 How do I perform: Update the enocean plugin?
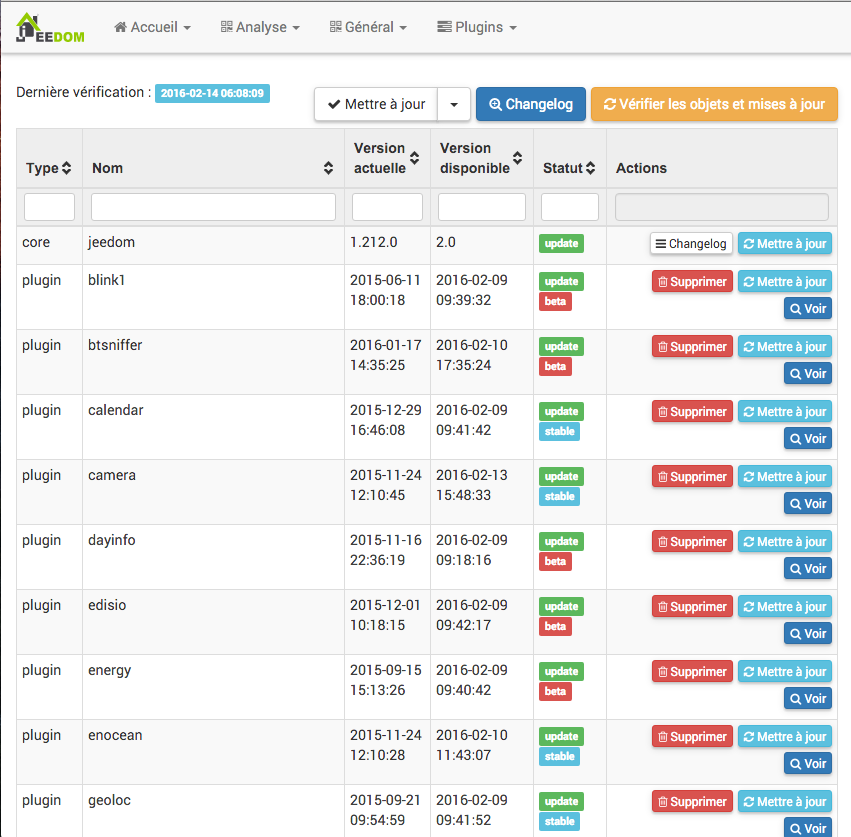785,737
